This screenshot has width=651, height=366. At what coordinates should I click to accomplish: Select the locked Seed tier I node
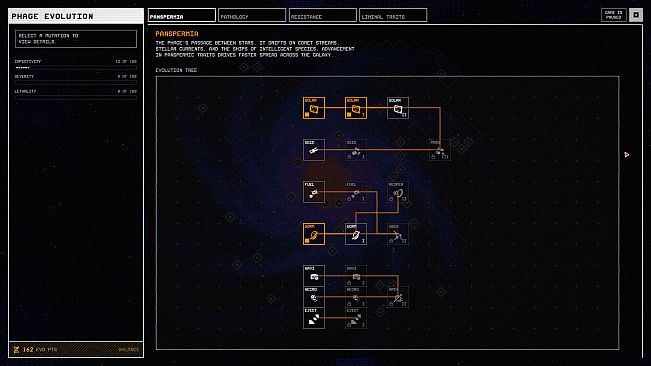356,150
